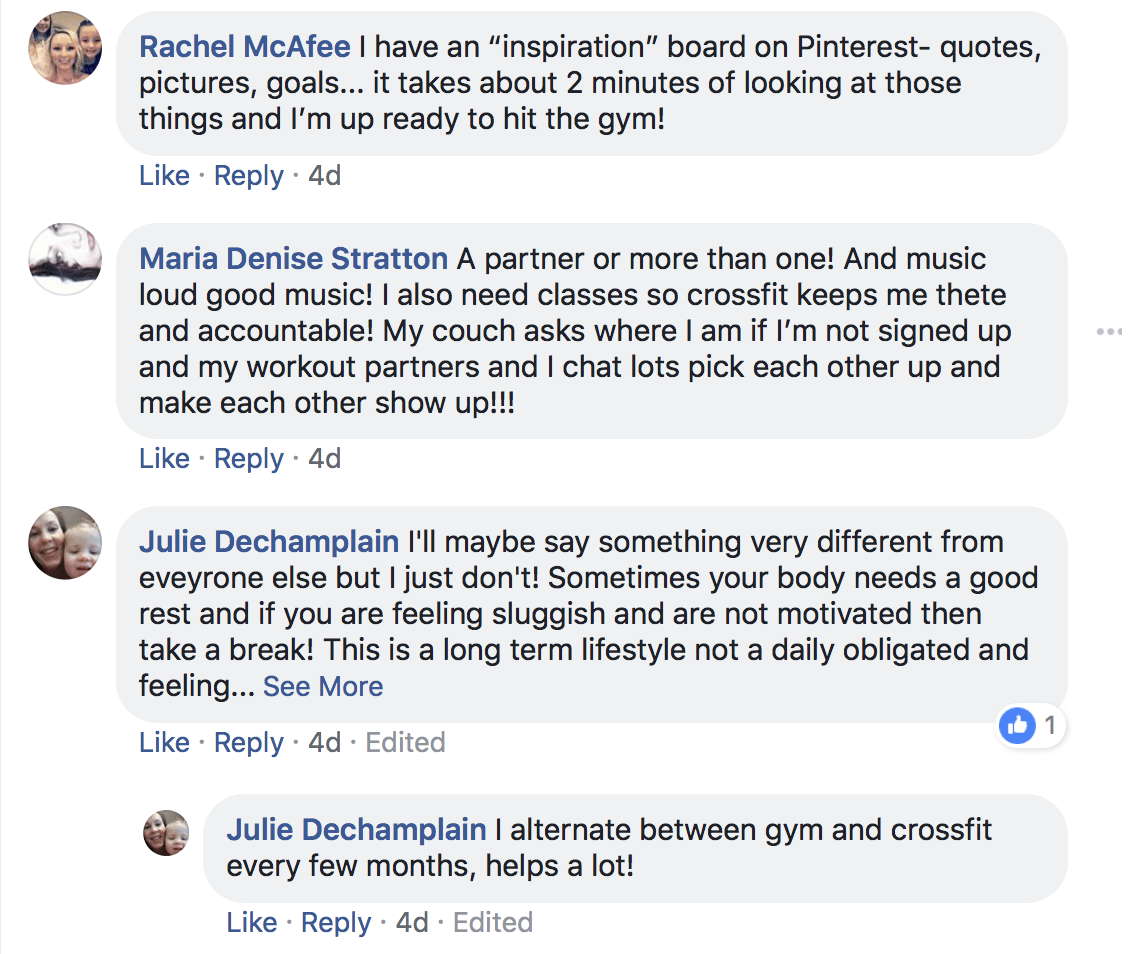This screenshot has width=1146, height=954.
Task: Reply to Rachel McAfee's comment
Action: click(248, 176)
